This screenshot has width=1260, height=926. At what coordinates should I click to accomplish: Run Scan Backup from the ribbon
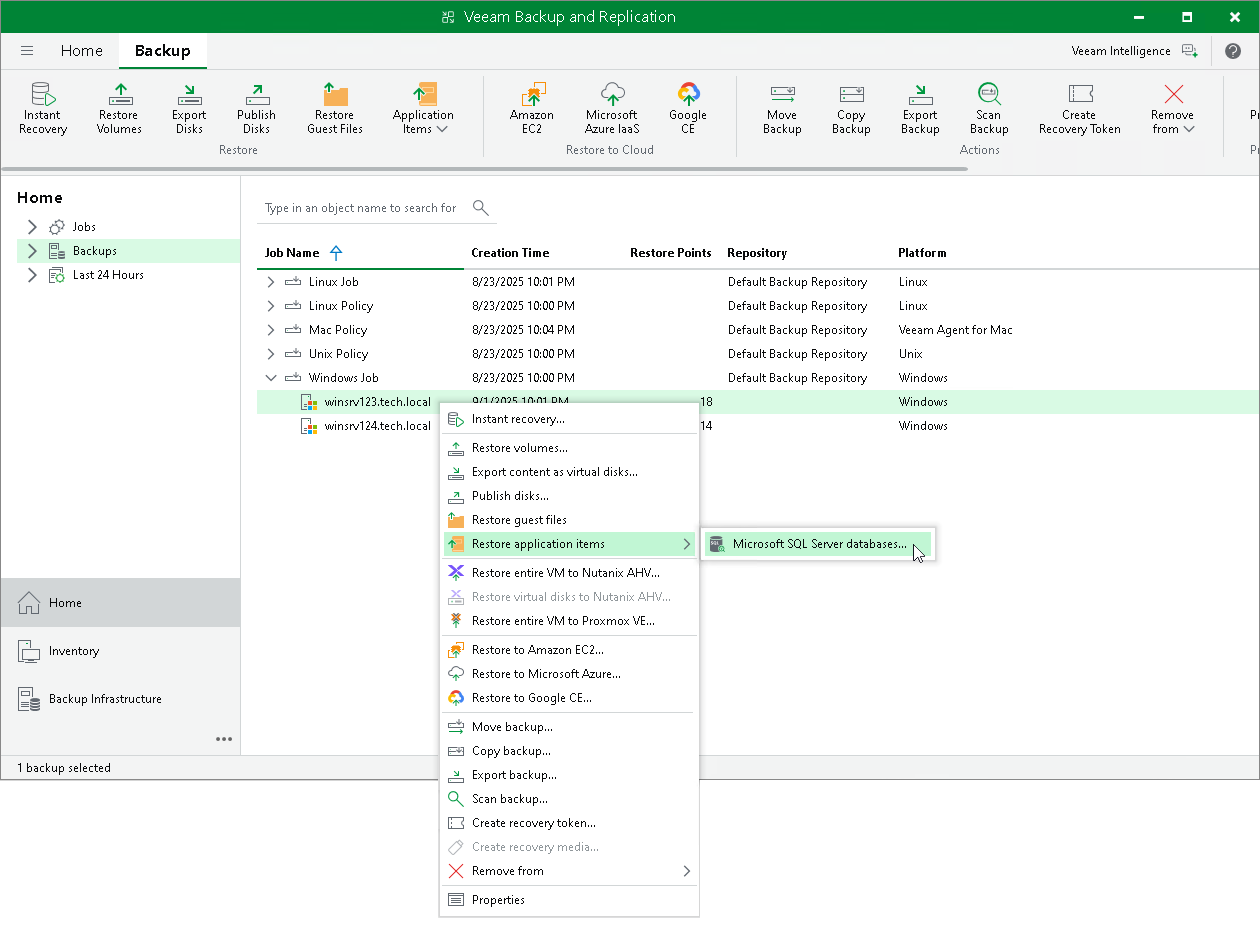(989, 108)
